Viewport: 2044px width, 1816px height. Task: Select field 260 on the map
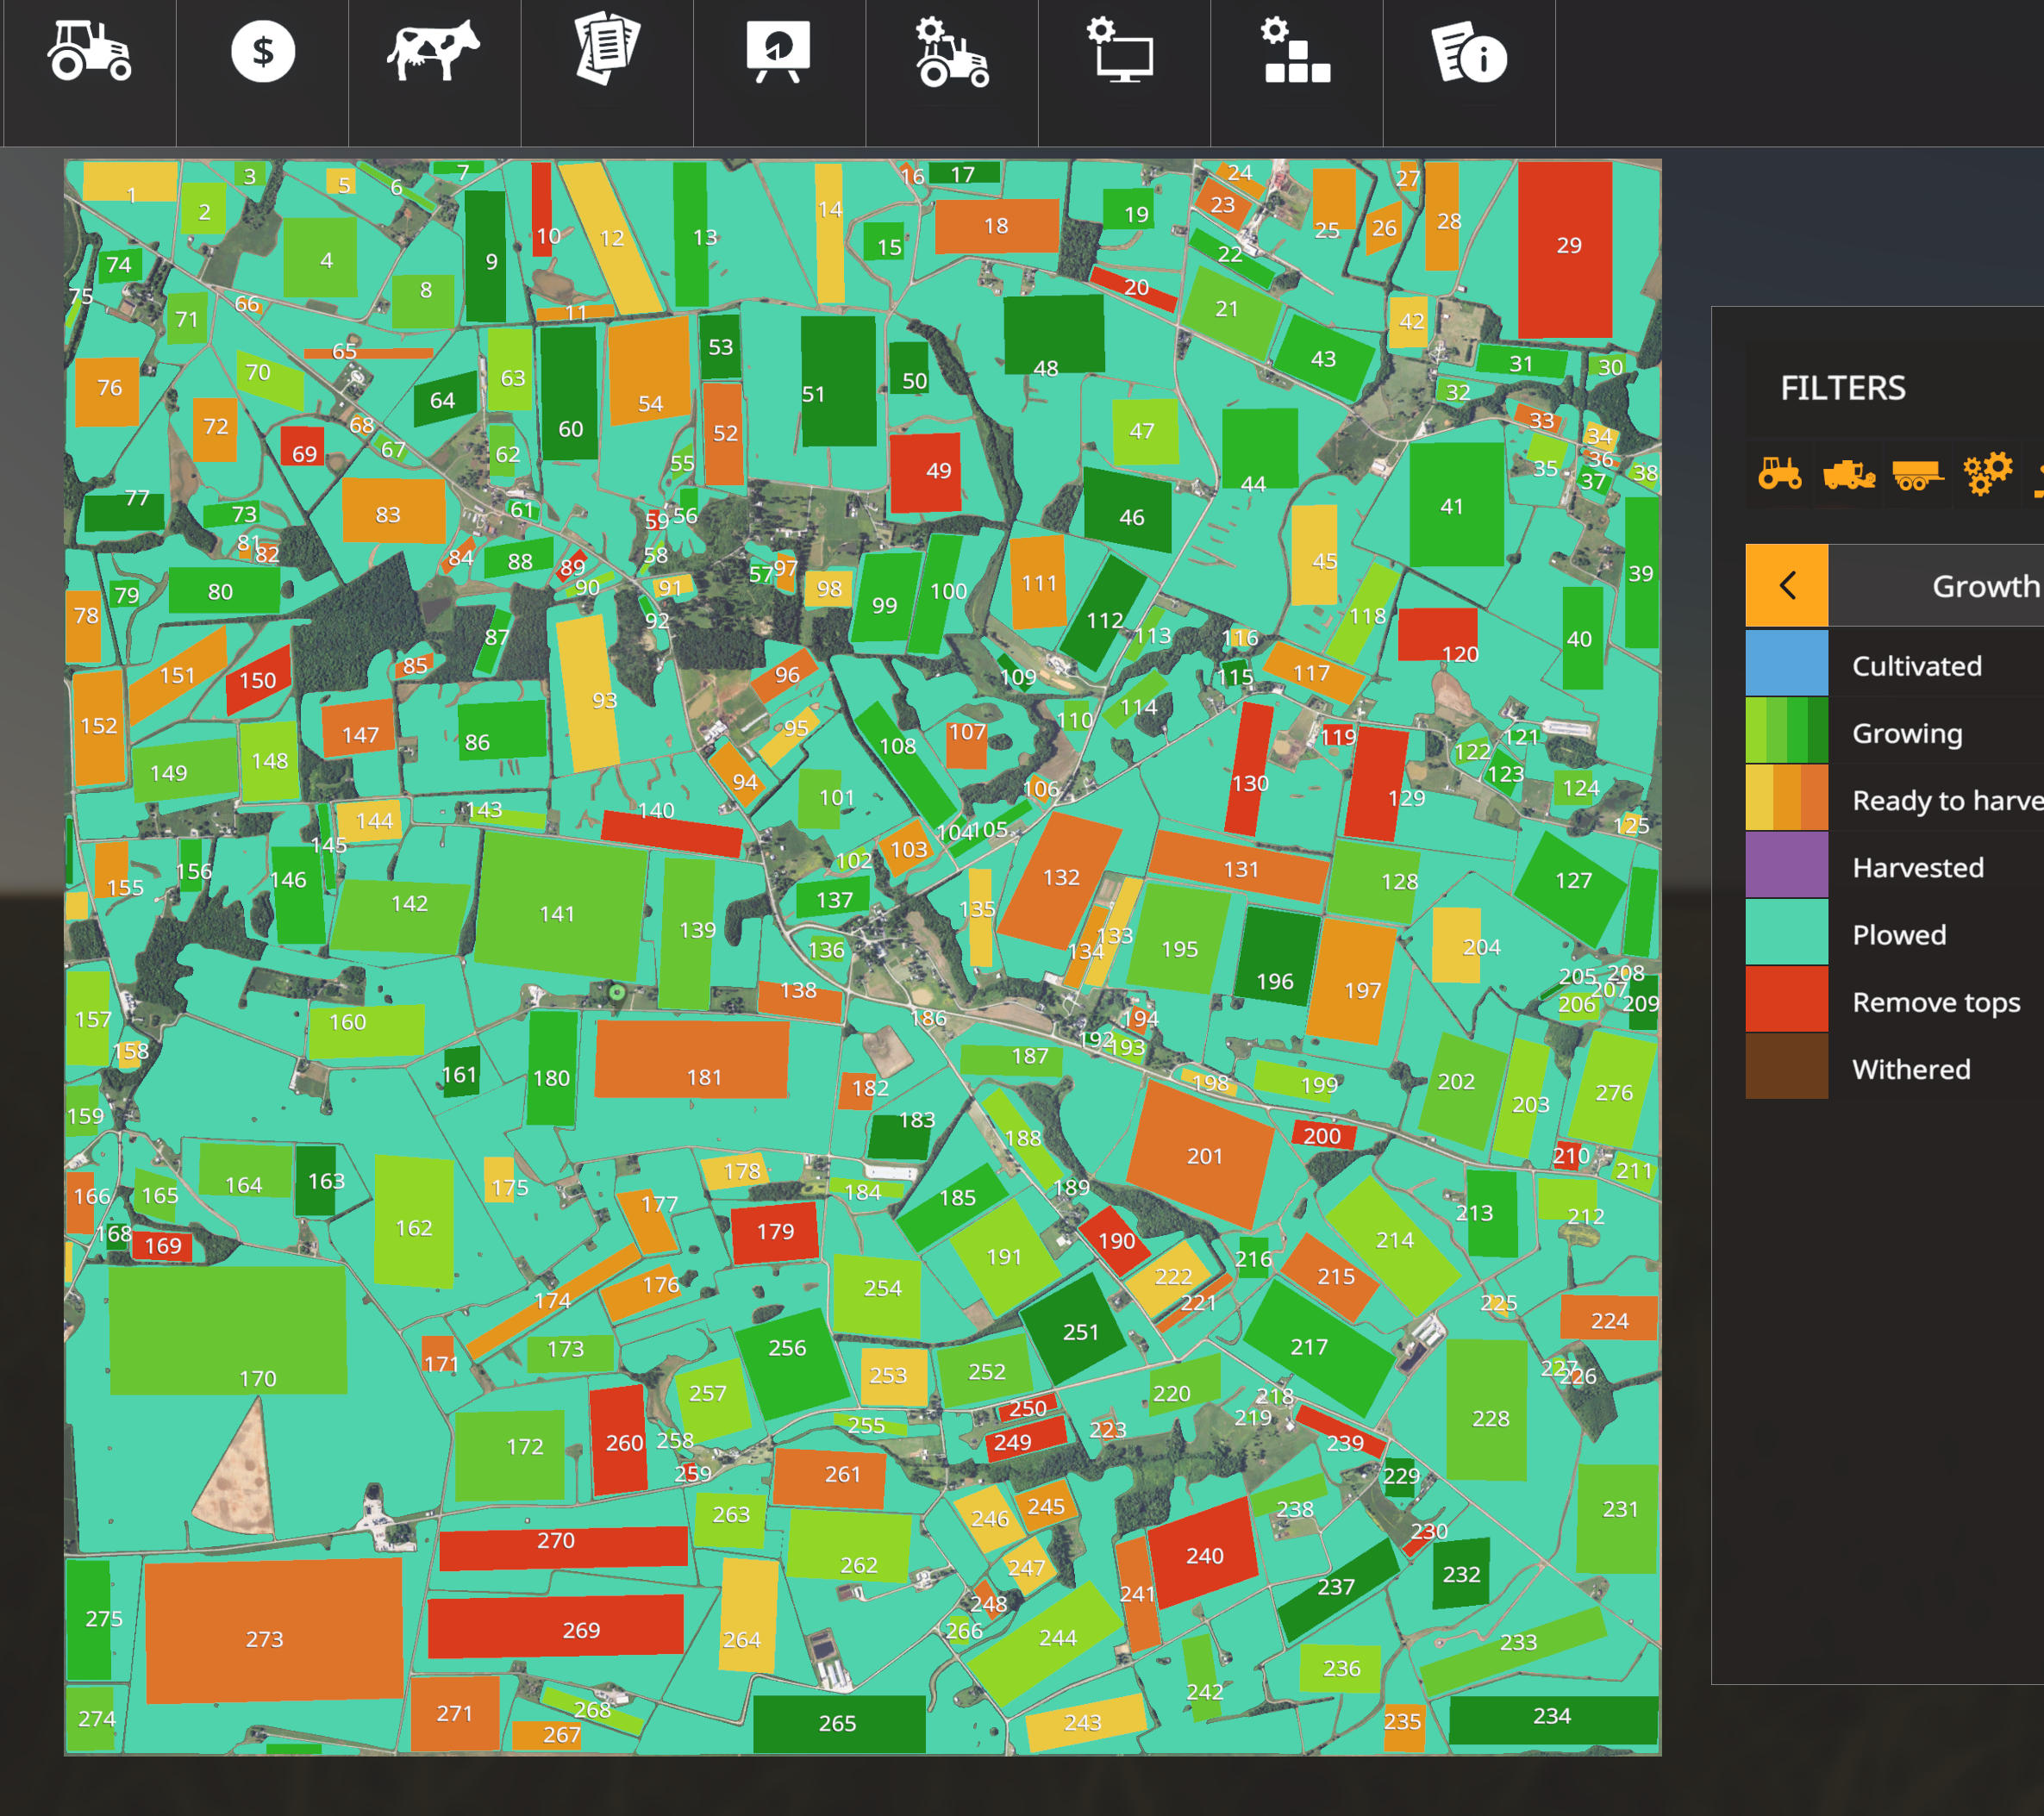pyautogui.click(x=618, y=1440)
